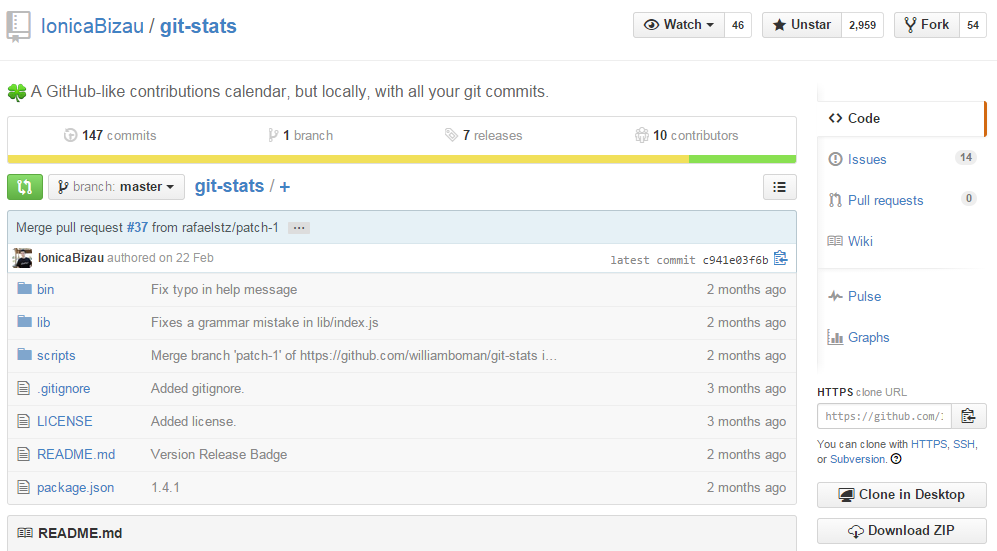Image resolution: width=997 pixels, height=551 pixels.
Task: Open the .gitignore file
Action: click(x=64, y=388)
